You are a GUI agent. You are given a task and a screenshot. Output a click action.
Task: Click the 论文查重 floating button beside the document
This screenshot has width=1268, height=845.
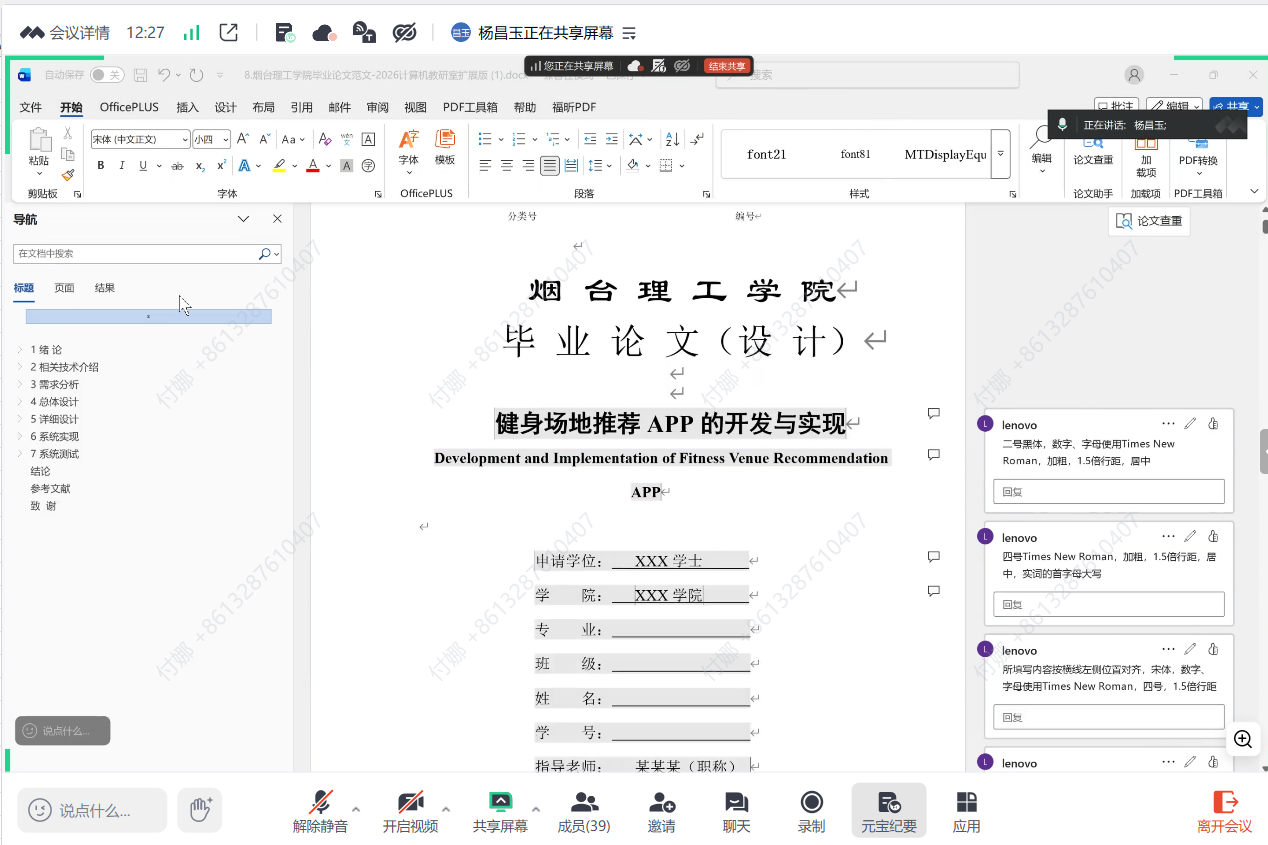[1149, 221]
